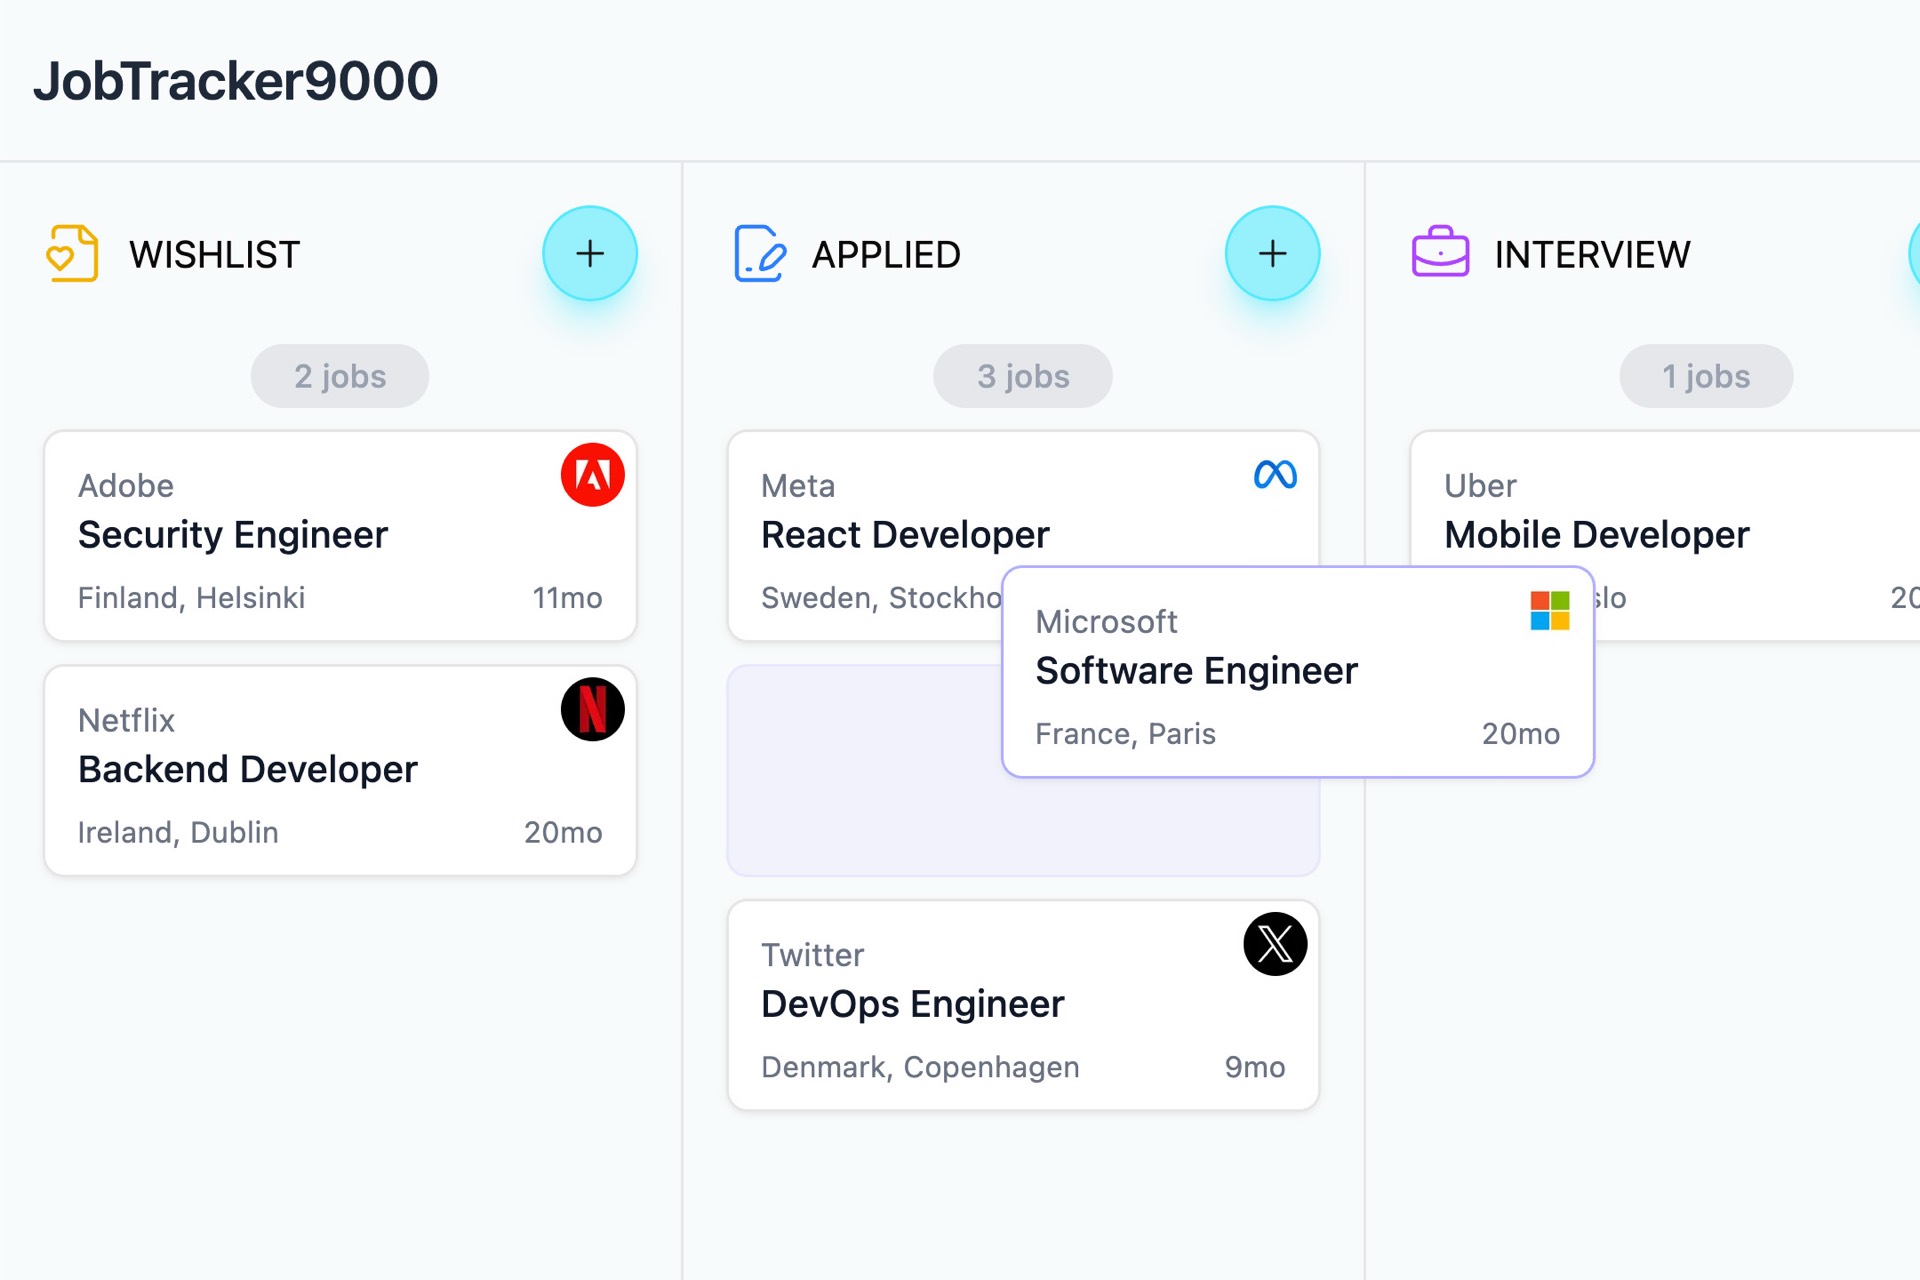Click the Meta company name
This screenshot has height=1280, width=1920.
pyautogui.click(x=798, y=486)
